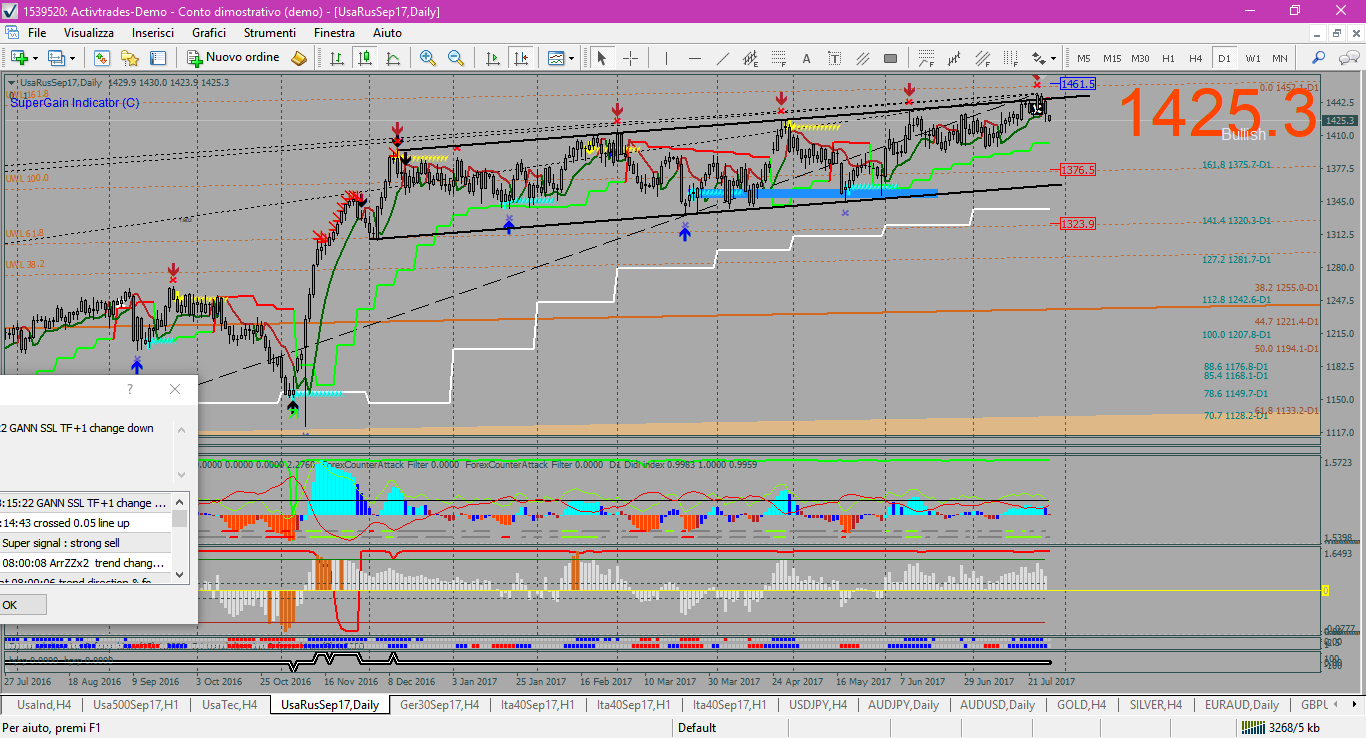Open the Inserisci menu
Image resolution: width=1366 pixels, height=738 pixels.
coord(153,33)
